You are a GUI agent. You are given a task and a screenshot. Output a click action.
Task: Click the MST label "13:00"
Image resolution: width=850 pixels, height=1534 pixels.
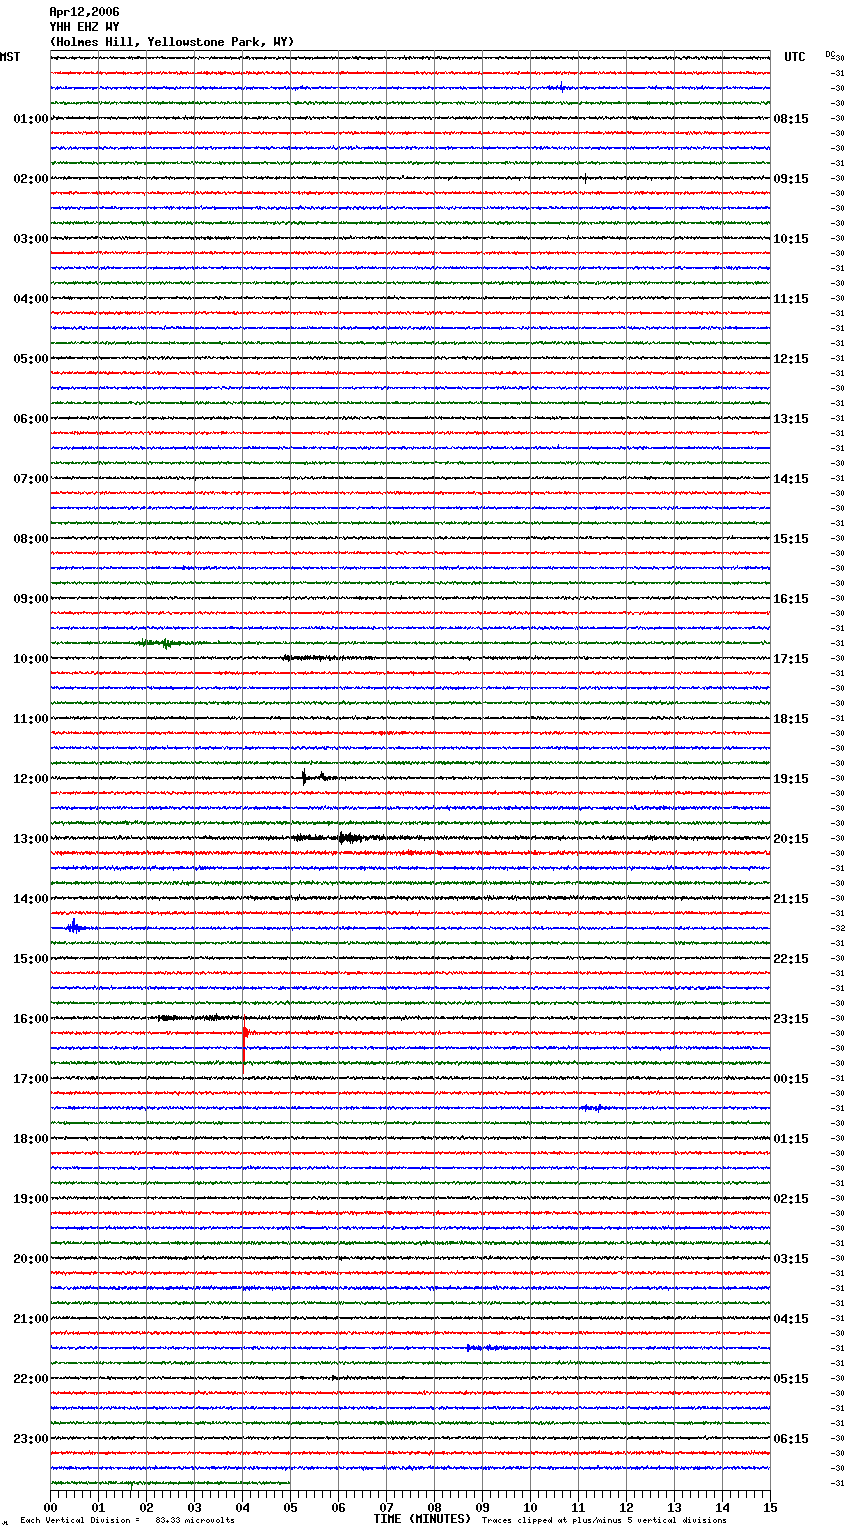(31, 839)
